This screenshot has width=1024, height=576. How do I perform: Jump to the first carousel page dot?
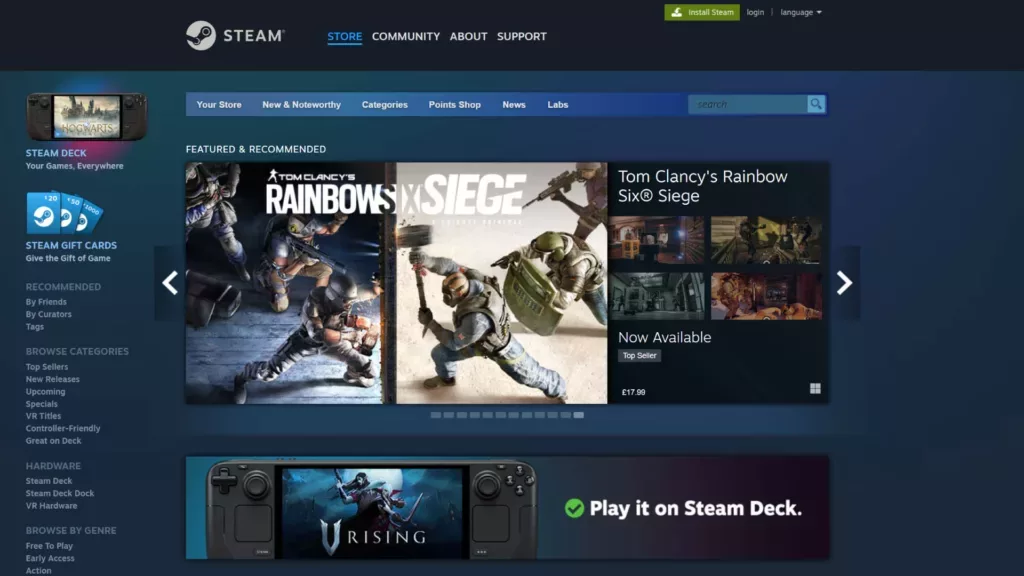(436, 414)
